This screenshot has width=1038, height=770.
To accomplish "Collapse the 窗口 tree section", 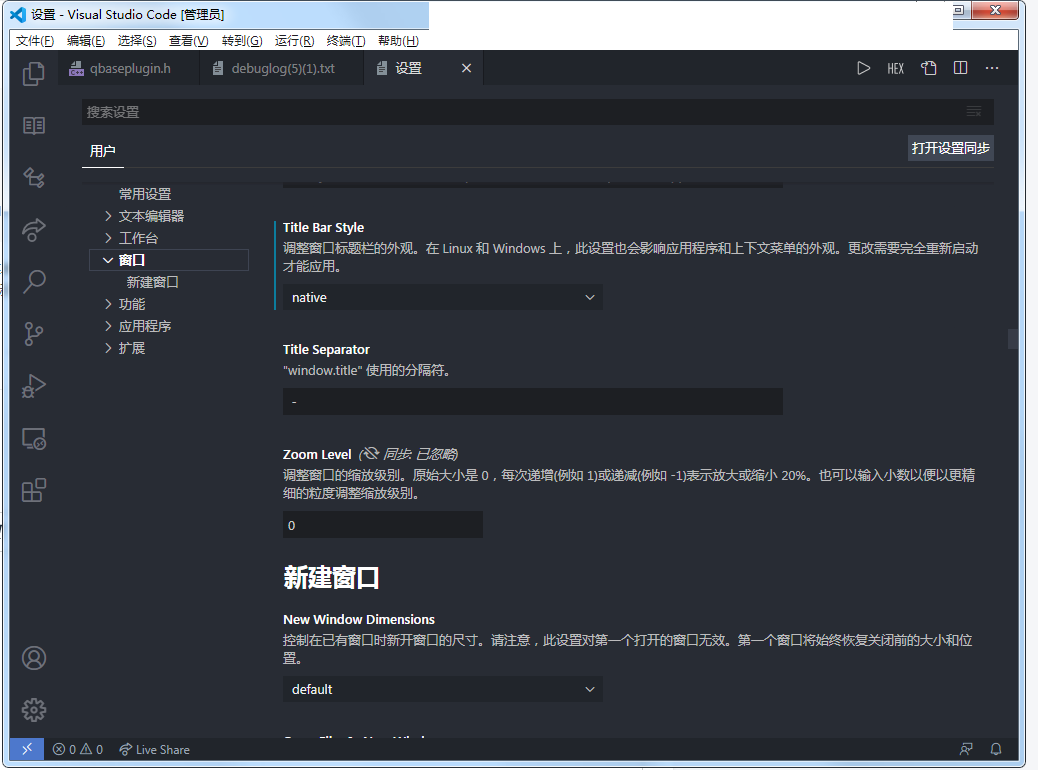I will [x=108, y=260].
